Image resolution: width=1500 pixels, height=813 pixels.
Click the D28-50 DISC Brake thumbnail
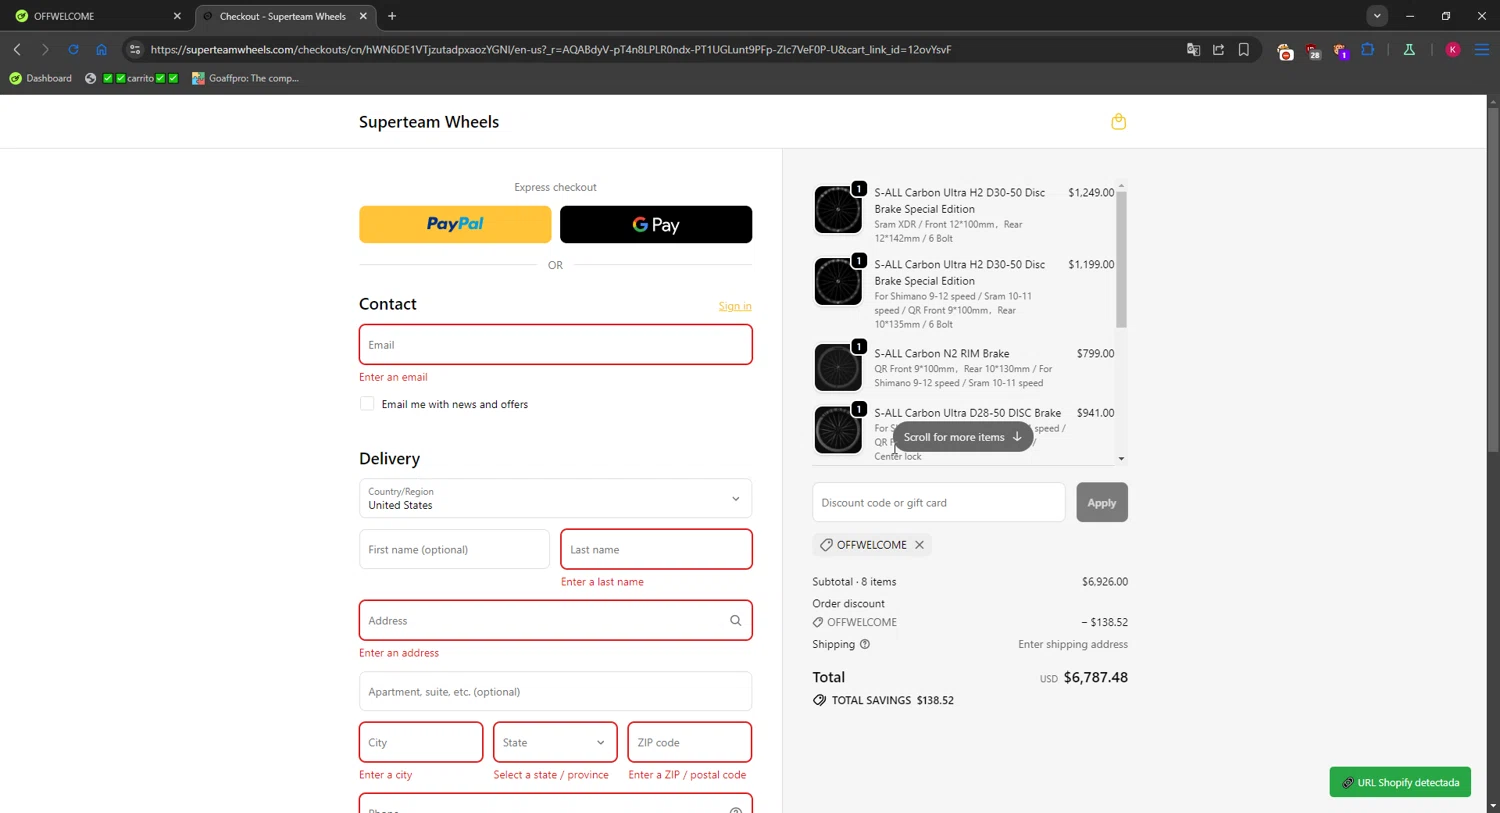click(x=838, y=430)
